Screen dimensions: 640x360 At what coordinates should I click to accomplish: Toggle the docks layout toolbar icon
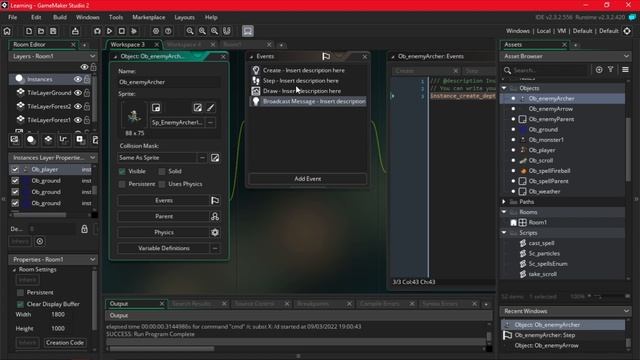tap(248, 31)
